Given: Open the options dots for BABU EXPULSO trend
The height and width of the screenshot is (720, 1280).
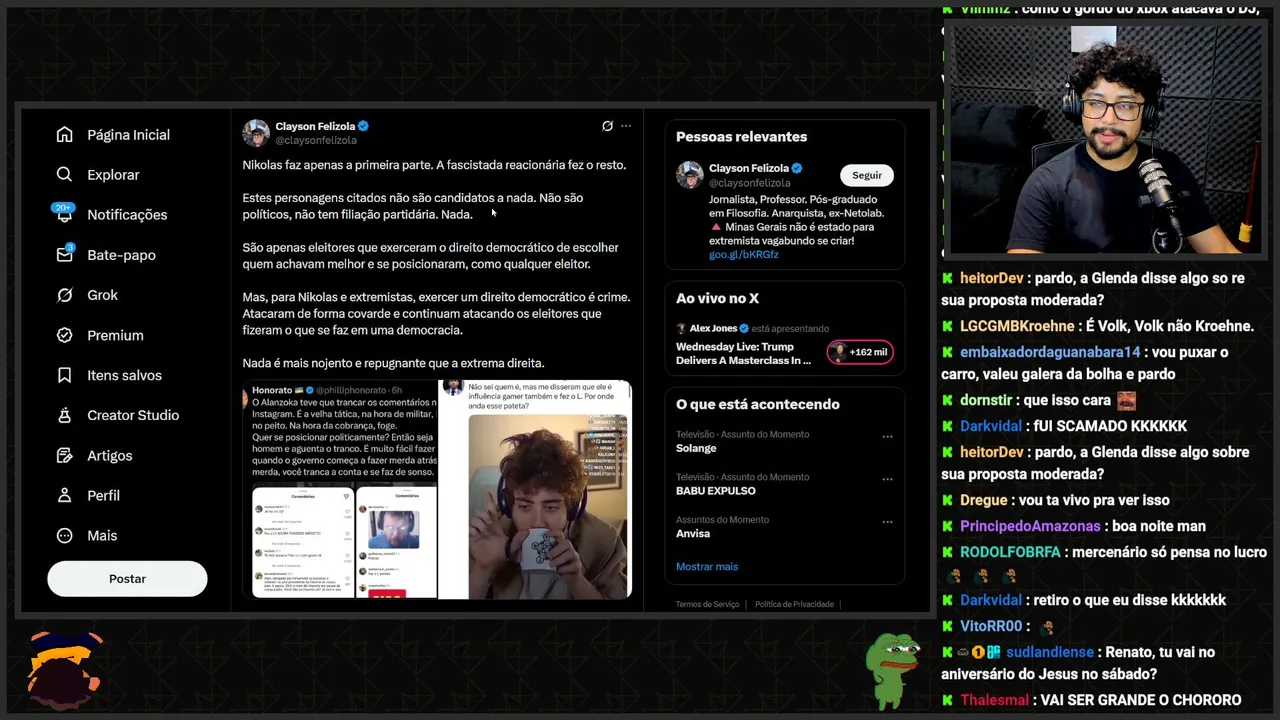Looking at the screenshot, I should (x=887, y=479).
